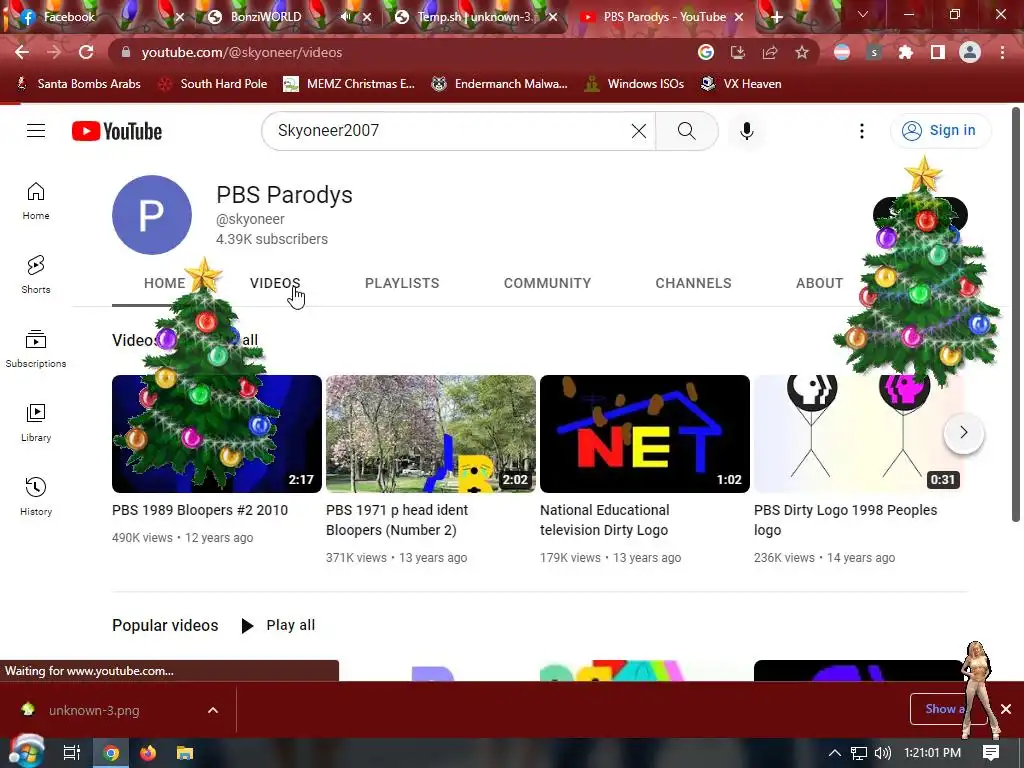Bookmark this page with the star icon
This screenshot has width=1024, height=768.
click(801, 52)
